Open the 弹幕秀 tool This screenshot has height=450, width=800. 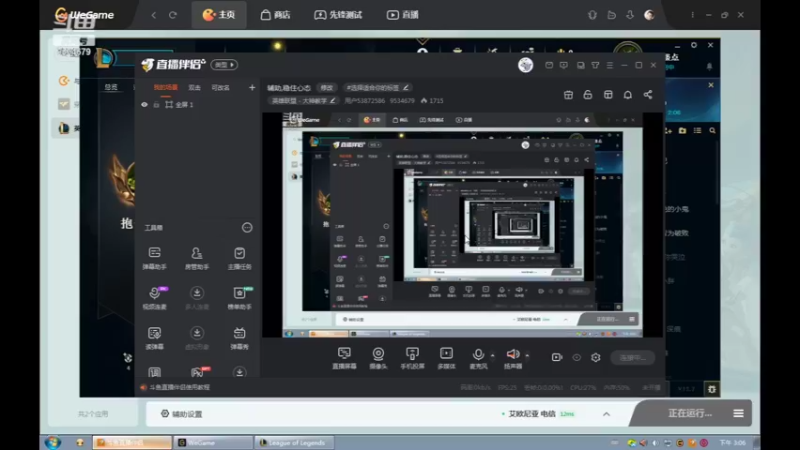pyautogui.click(x=239, y=338)
